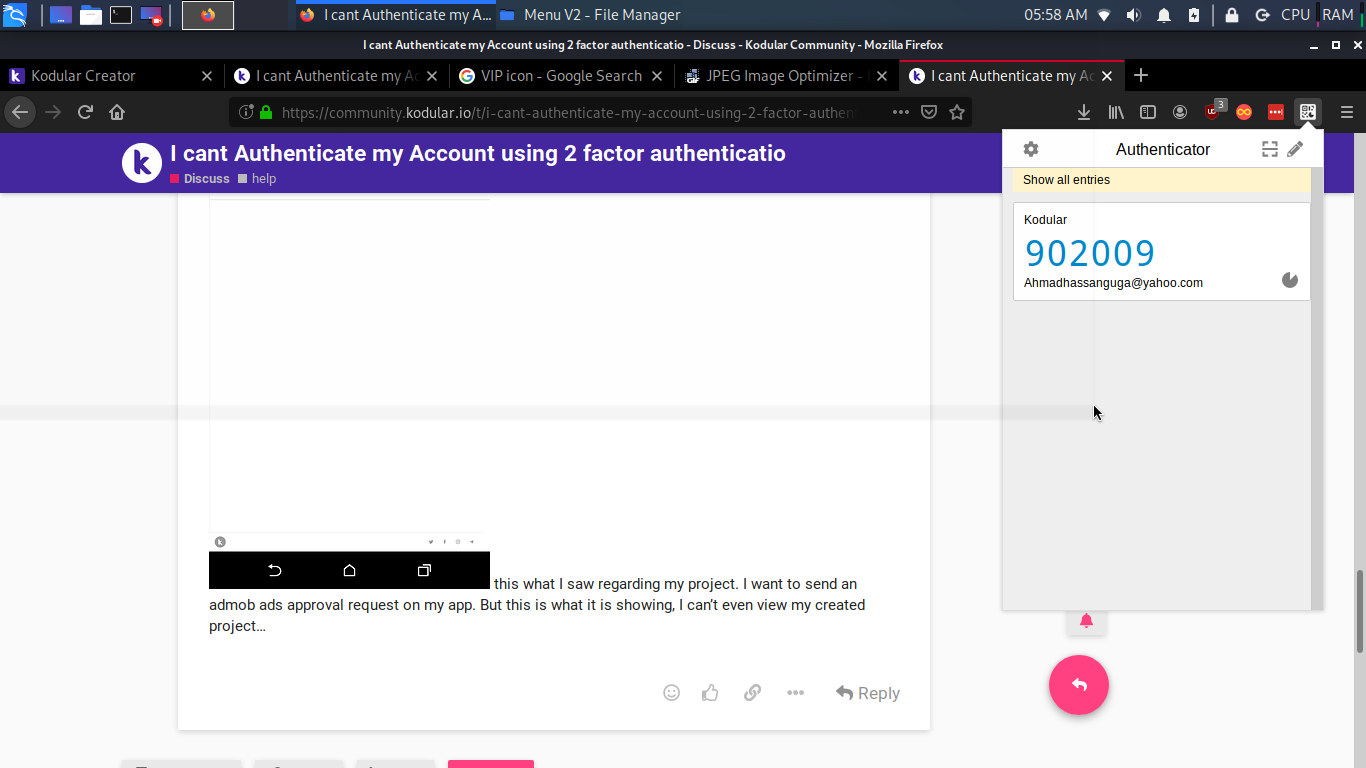Add an emoji reaction to the post
Viewport: 1366px width, 768px height.
tap(672, 693)
